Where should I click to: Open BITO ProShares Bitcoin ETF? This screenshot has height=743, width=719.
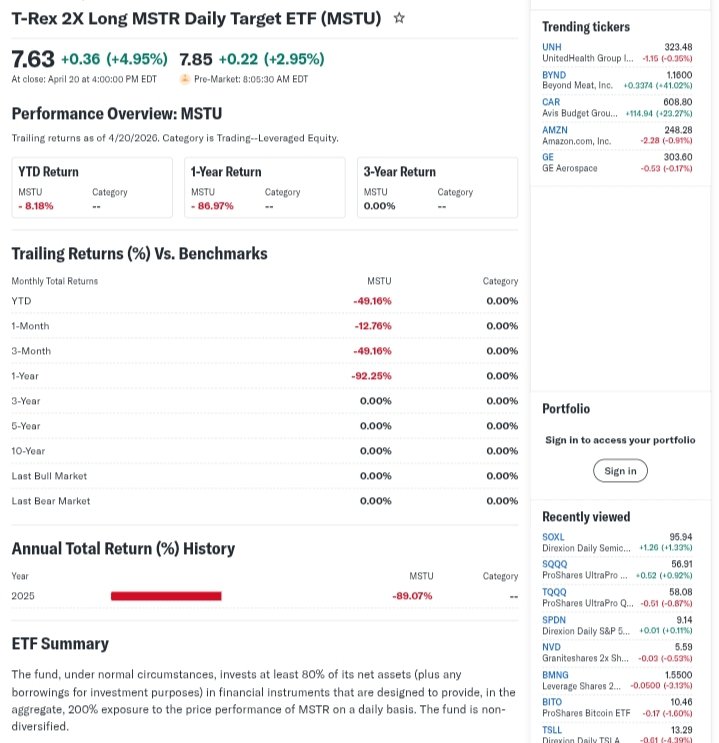click(x=551, y=703)
